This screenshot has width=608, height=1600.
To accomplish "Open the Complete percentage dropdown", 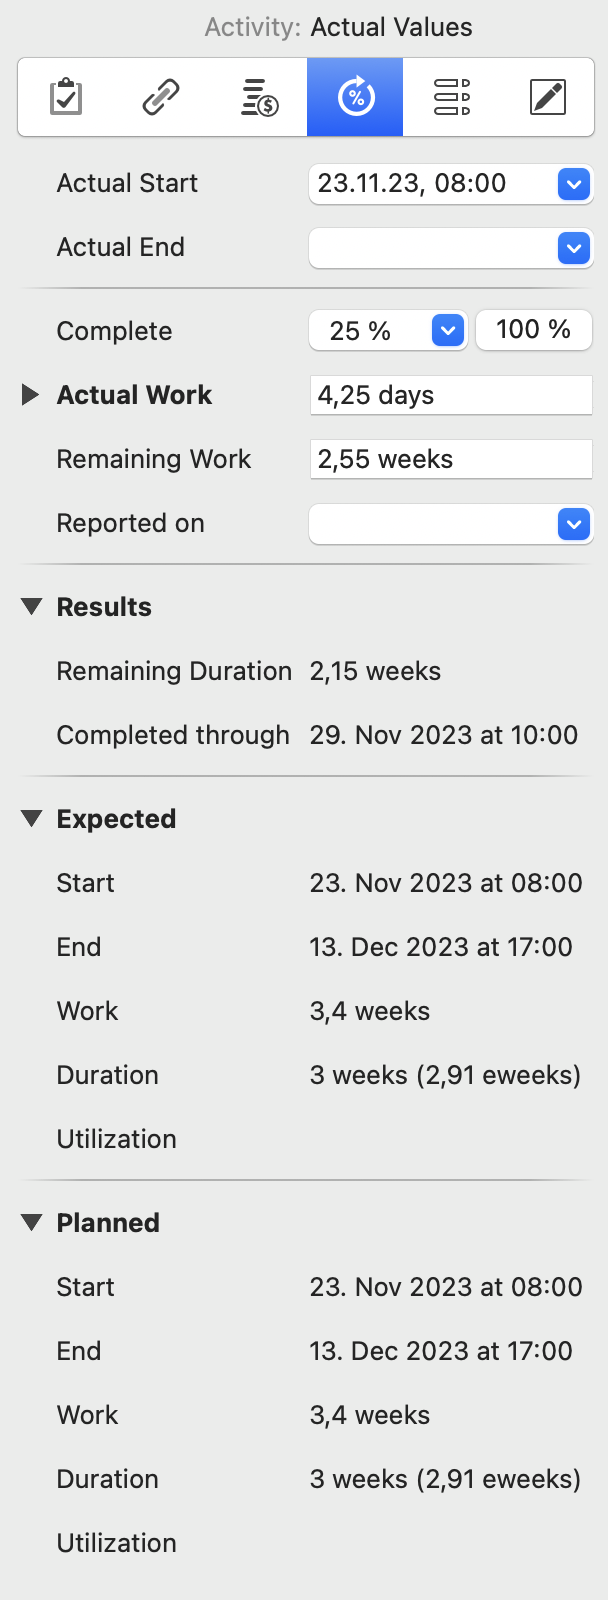I will [x=448, y=330].
